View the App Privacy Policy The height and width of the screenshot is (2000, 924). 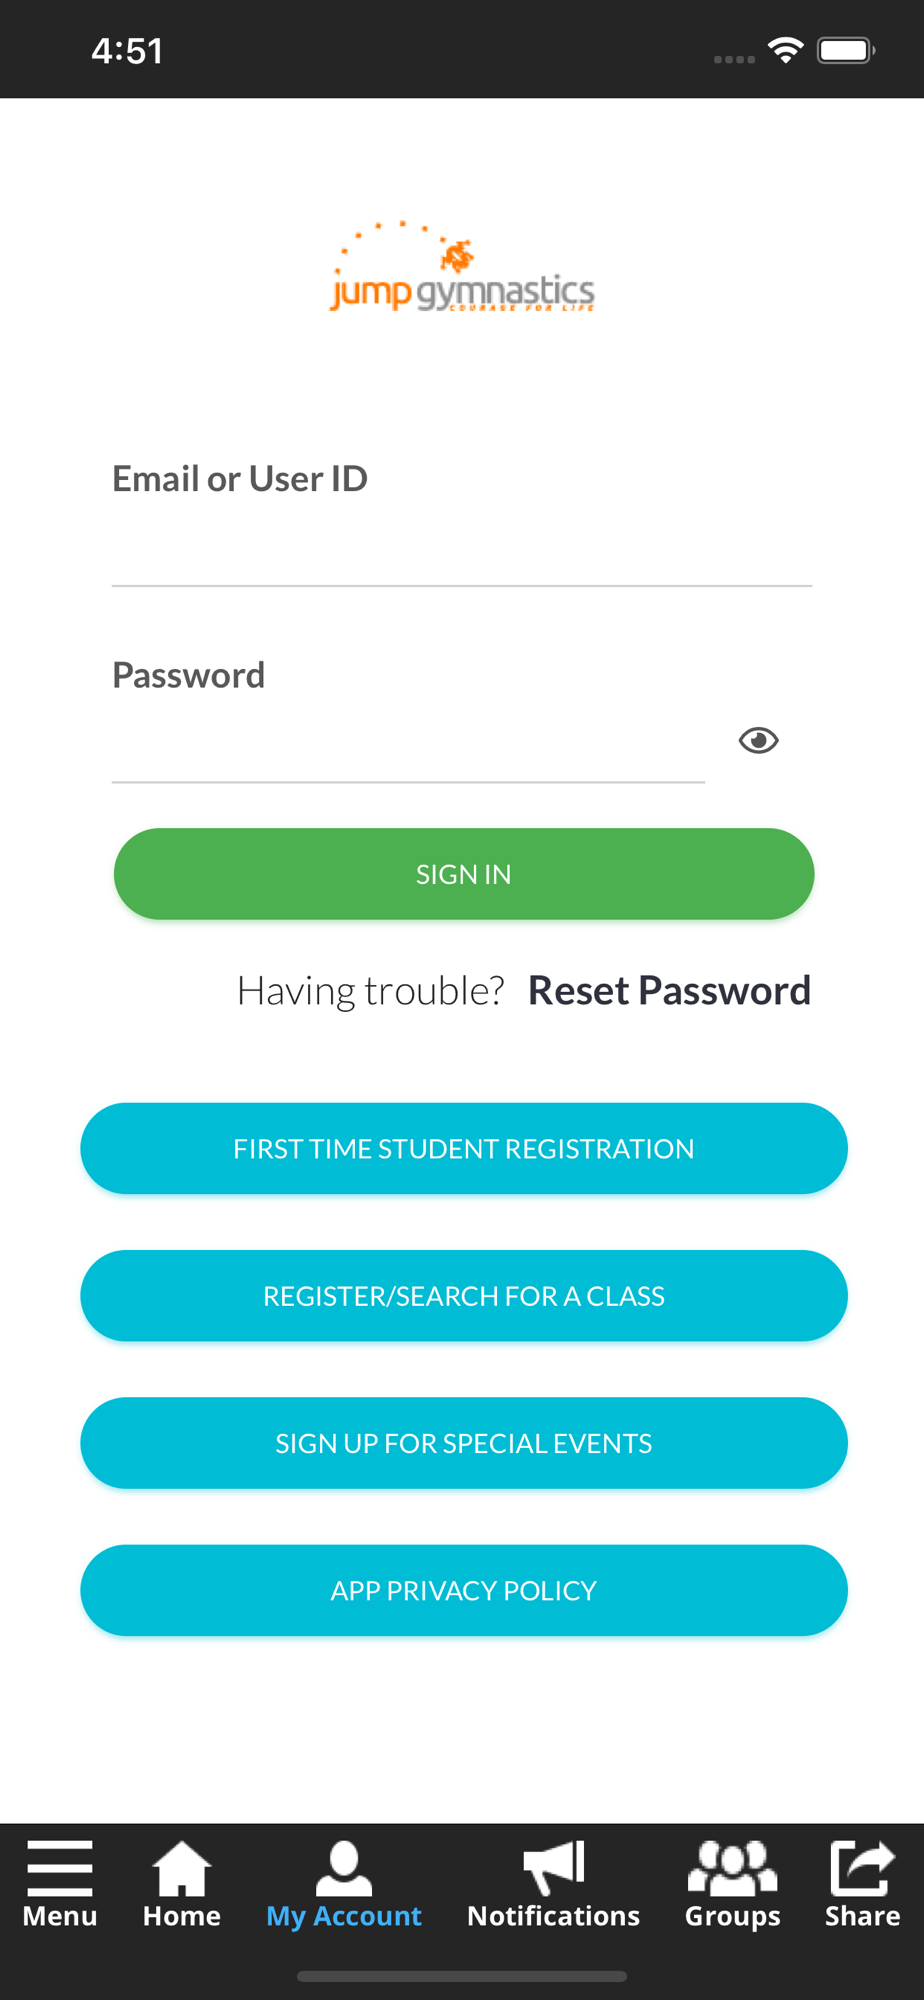click(x=464, y=1590)
